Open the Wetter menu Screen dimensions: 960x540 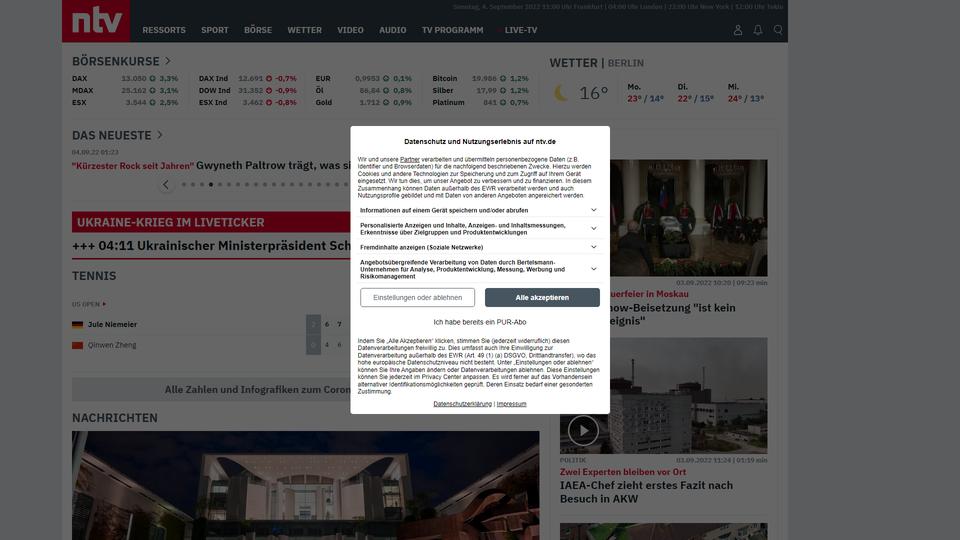point(304,30)
